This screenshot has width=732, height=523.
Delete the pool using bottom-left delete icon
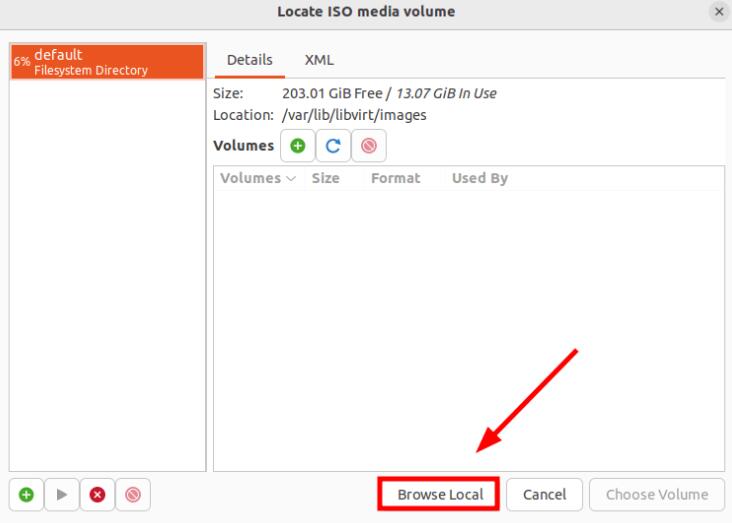click(x=133, y=495)
